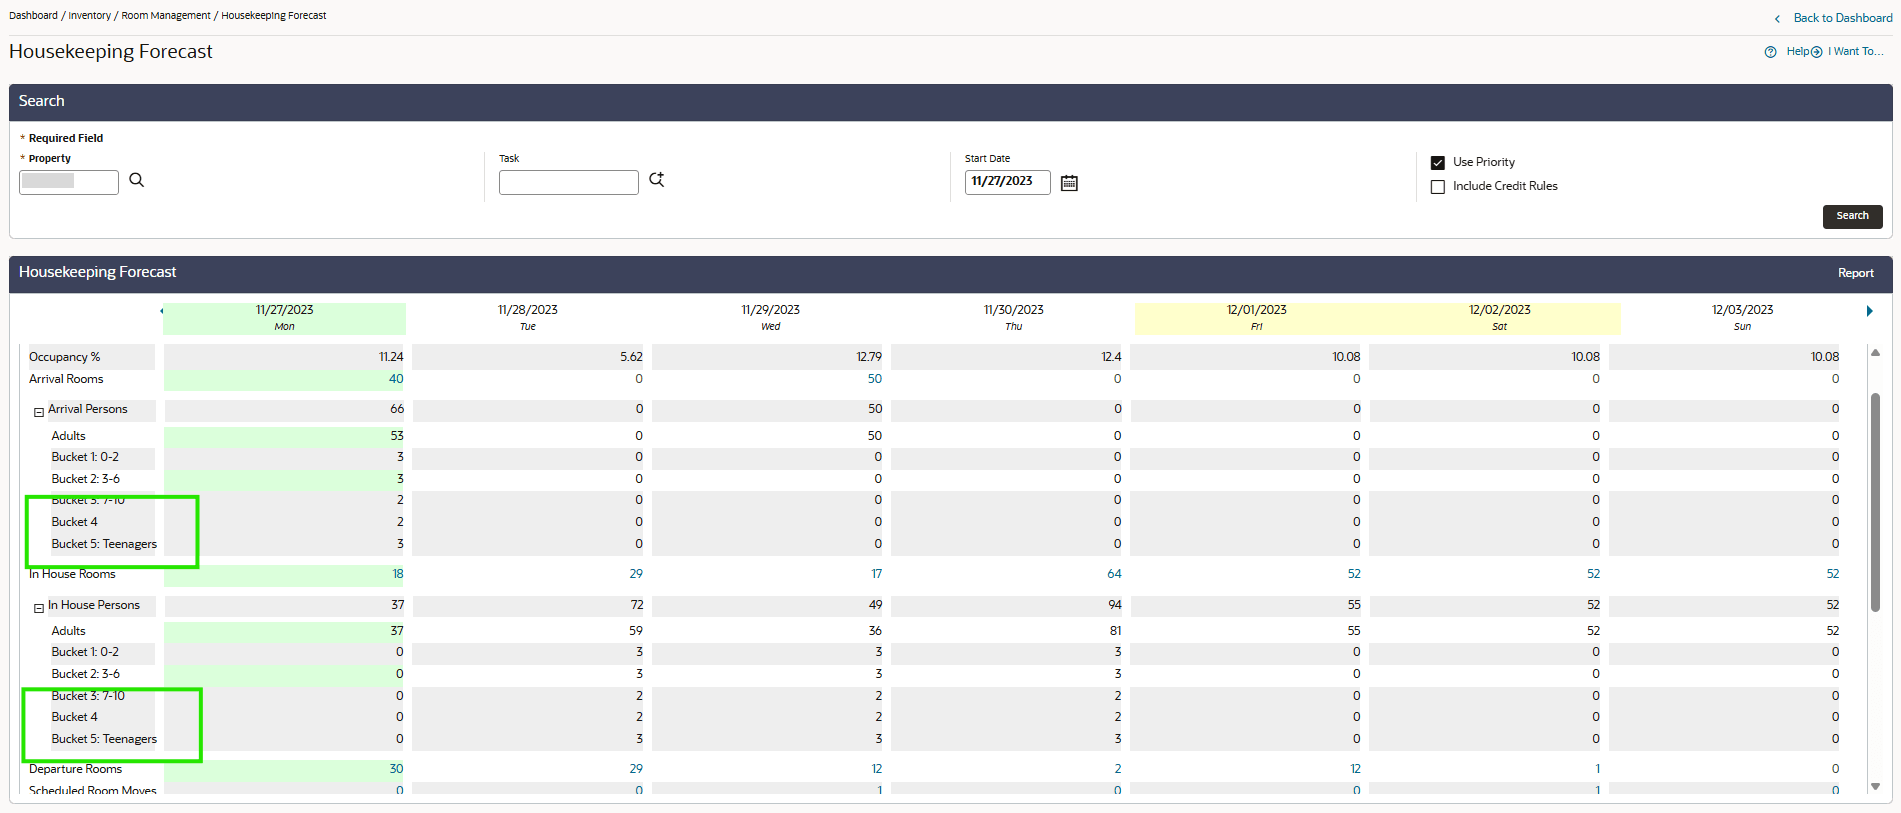This screenshot has height=813, width=1901.
Task: Open the Start Date calendar picker
Action: [1069, 182]
